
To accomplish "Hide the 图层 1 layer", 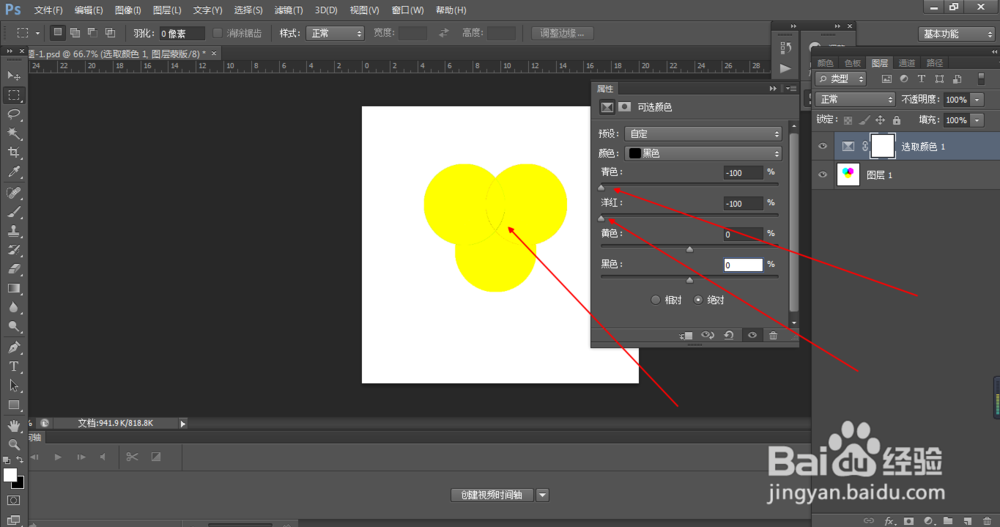I will 823,175.
